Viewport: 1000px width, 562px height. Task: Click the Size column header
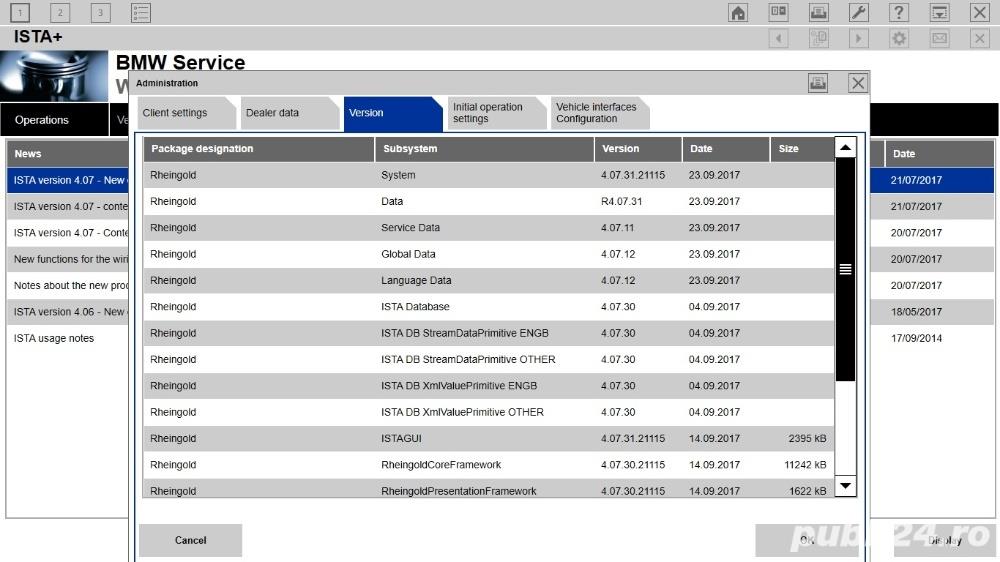(x=802, y=149)
